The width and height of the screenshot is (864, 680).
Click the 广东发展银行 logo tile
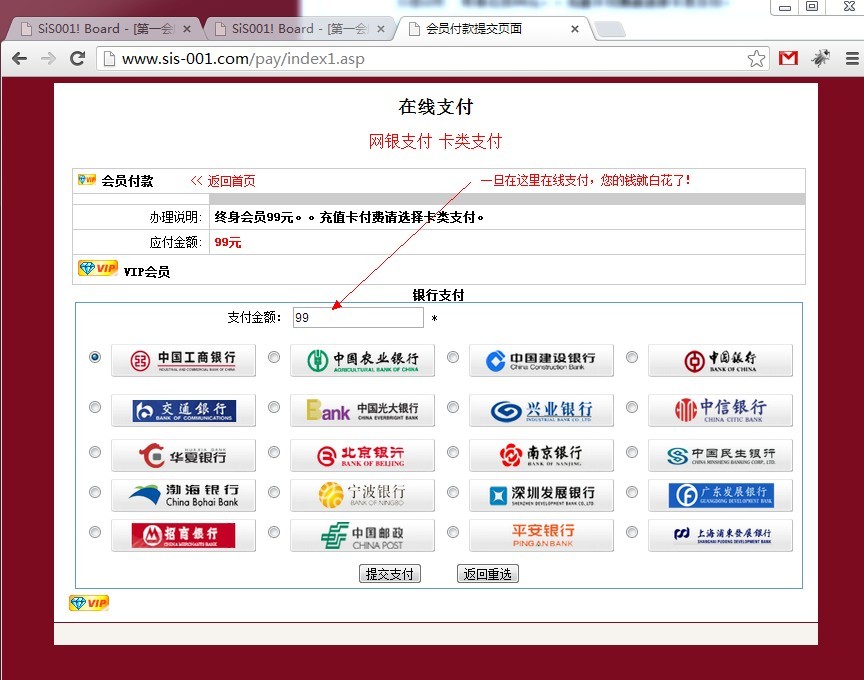(x=720, y=495)
